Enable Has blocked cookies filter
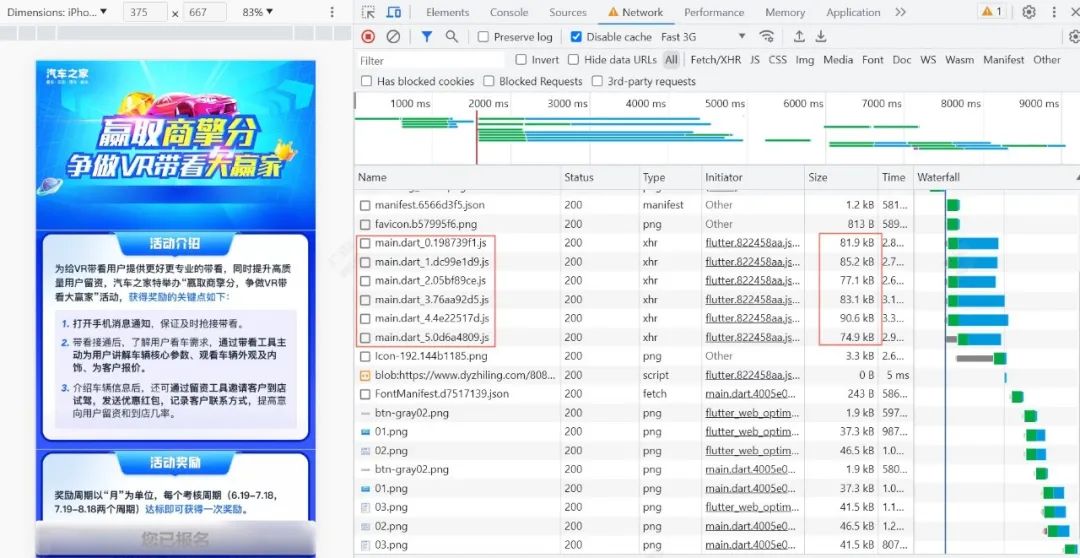Screen dimensions: 1080x558 coord(366,81)
